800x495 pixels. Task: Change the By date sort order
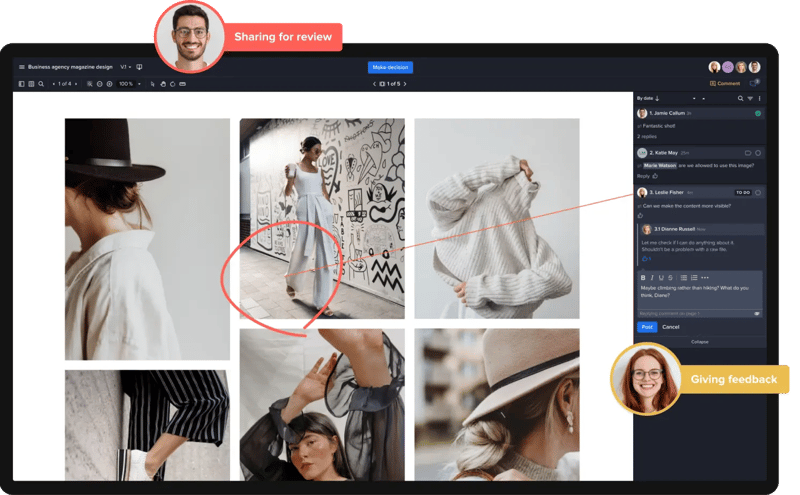click(650, 98)
